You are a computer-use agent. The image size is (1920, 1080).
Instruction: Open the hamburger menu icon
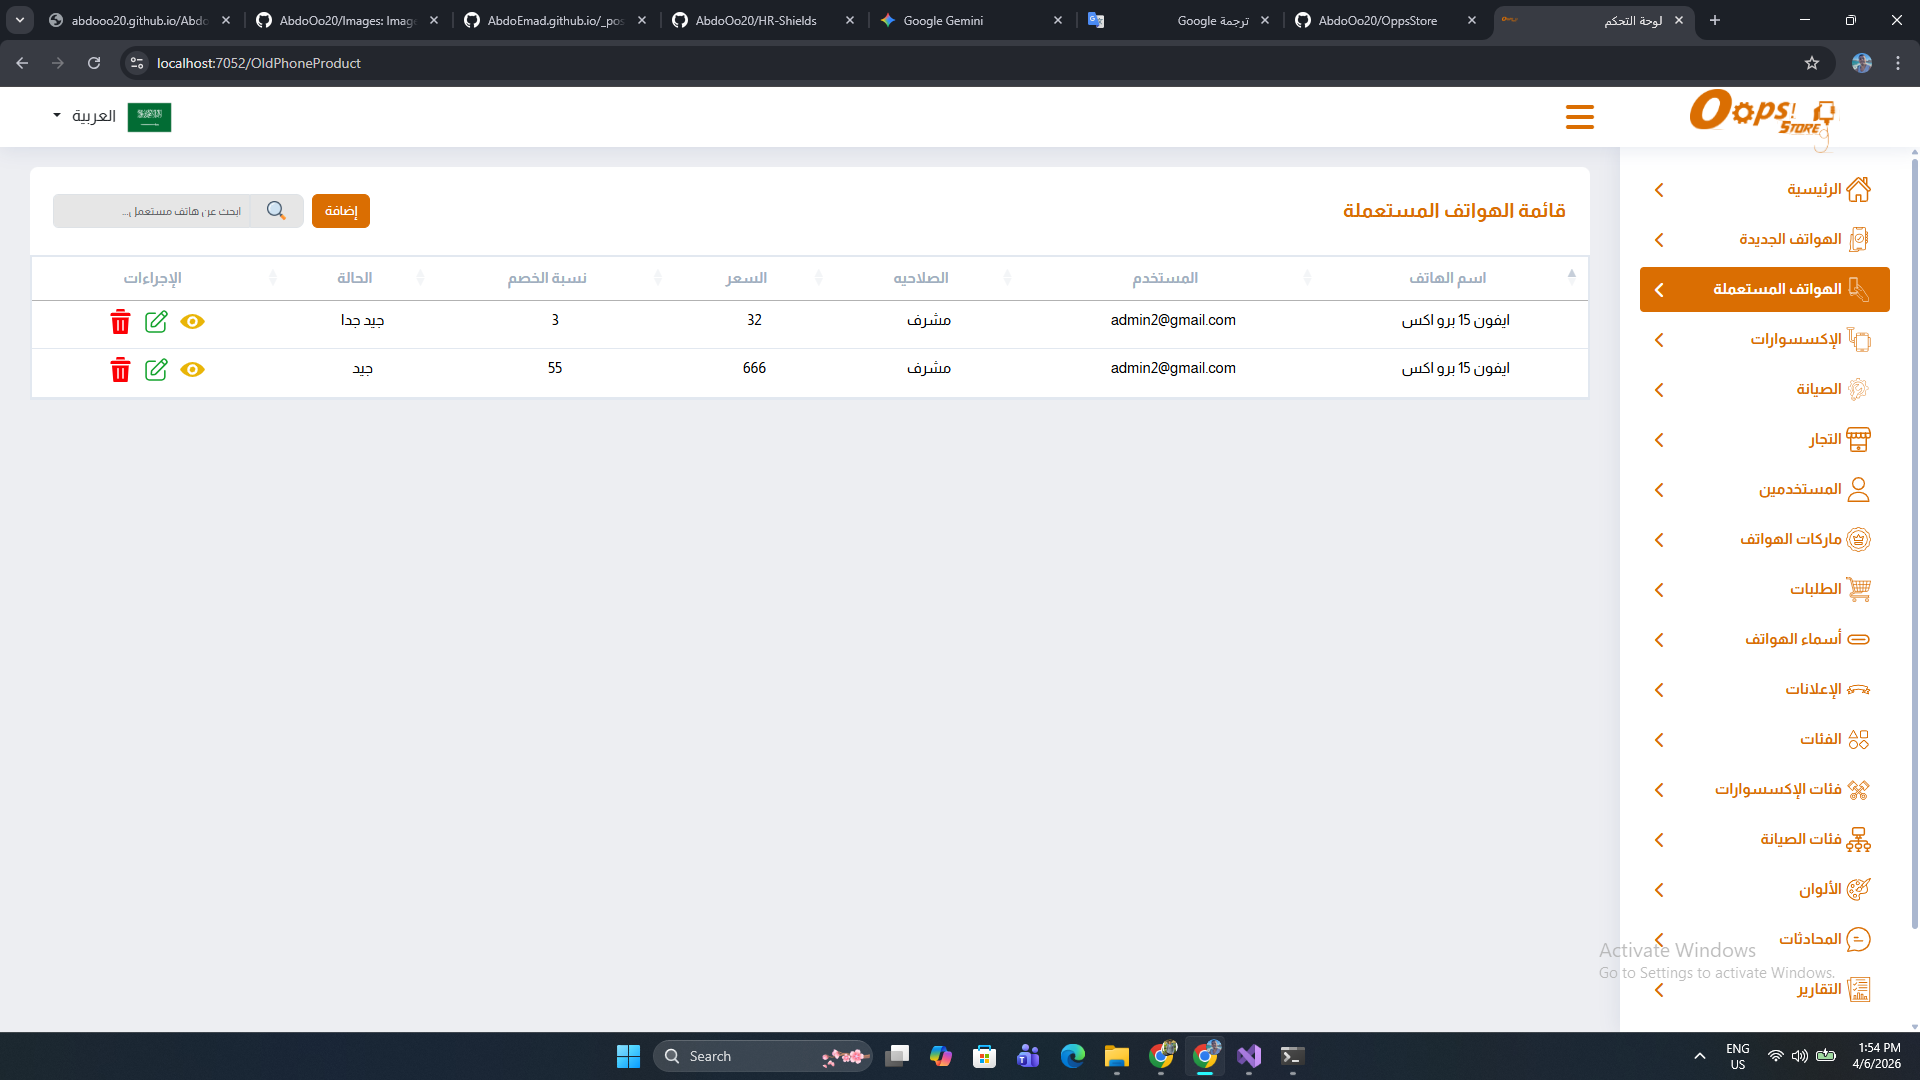(1579, 117)
